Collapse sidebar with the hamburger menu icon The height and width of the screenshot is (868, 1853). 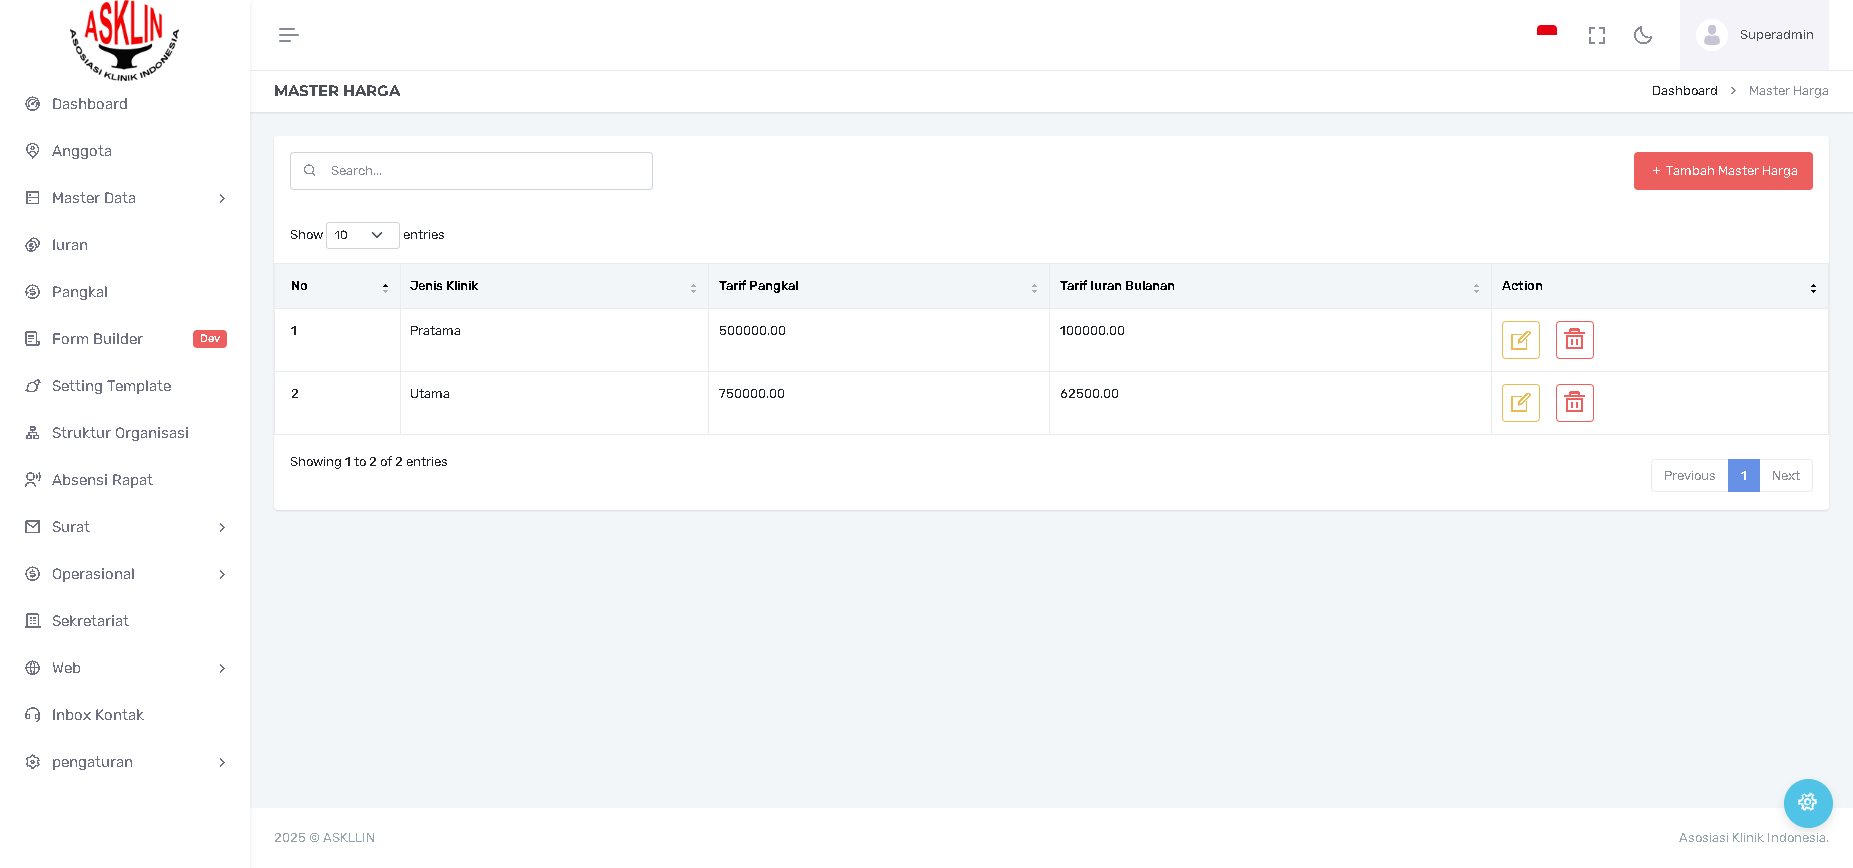pos(289,35)
